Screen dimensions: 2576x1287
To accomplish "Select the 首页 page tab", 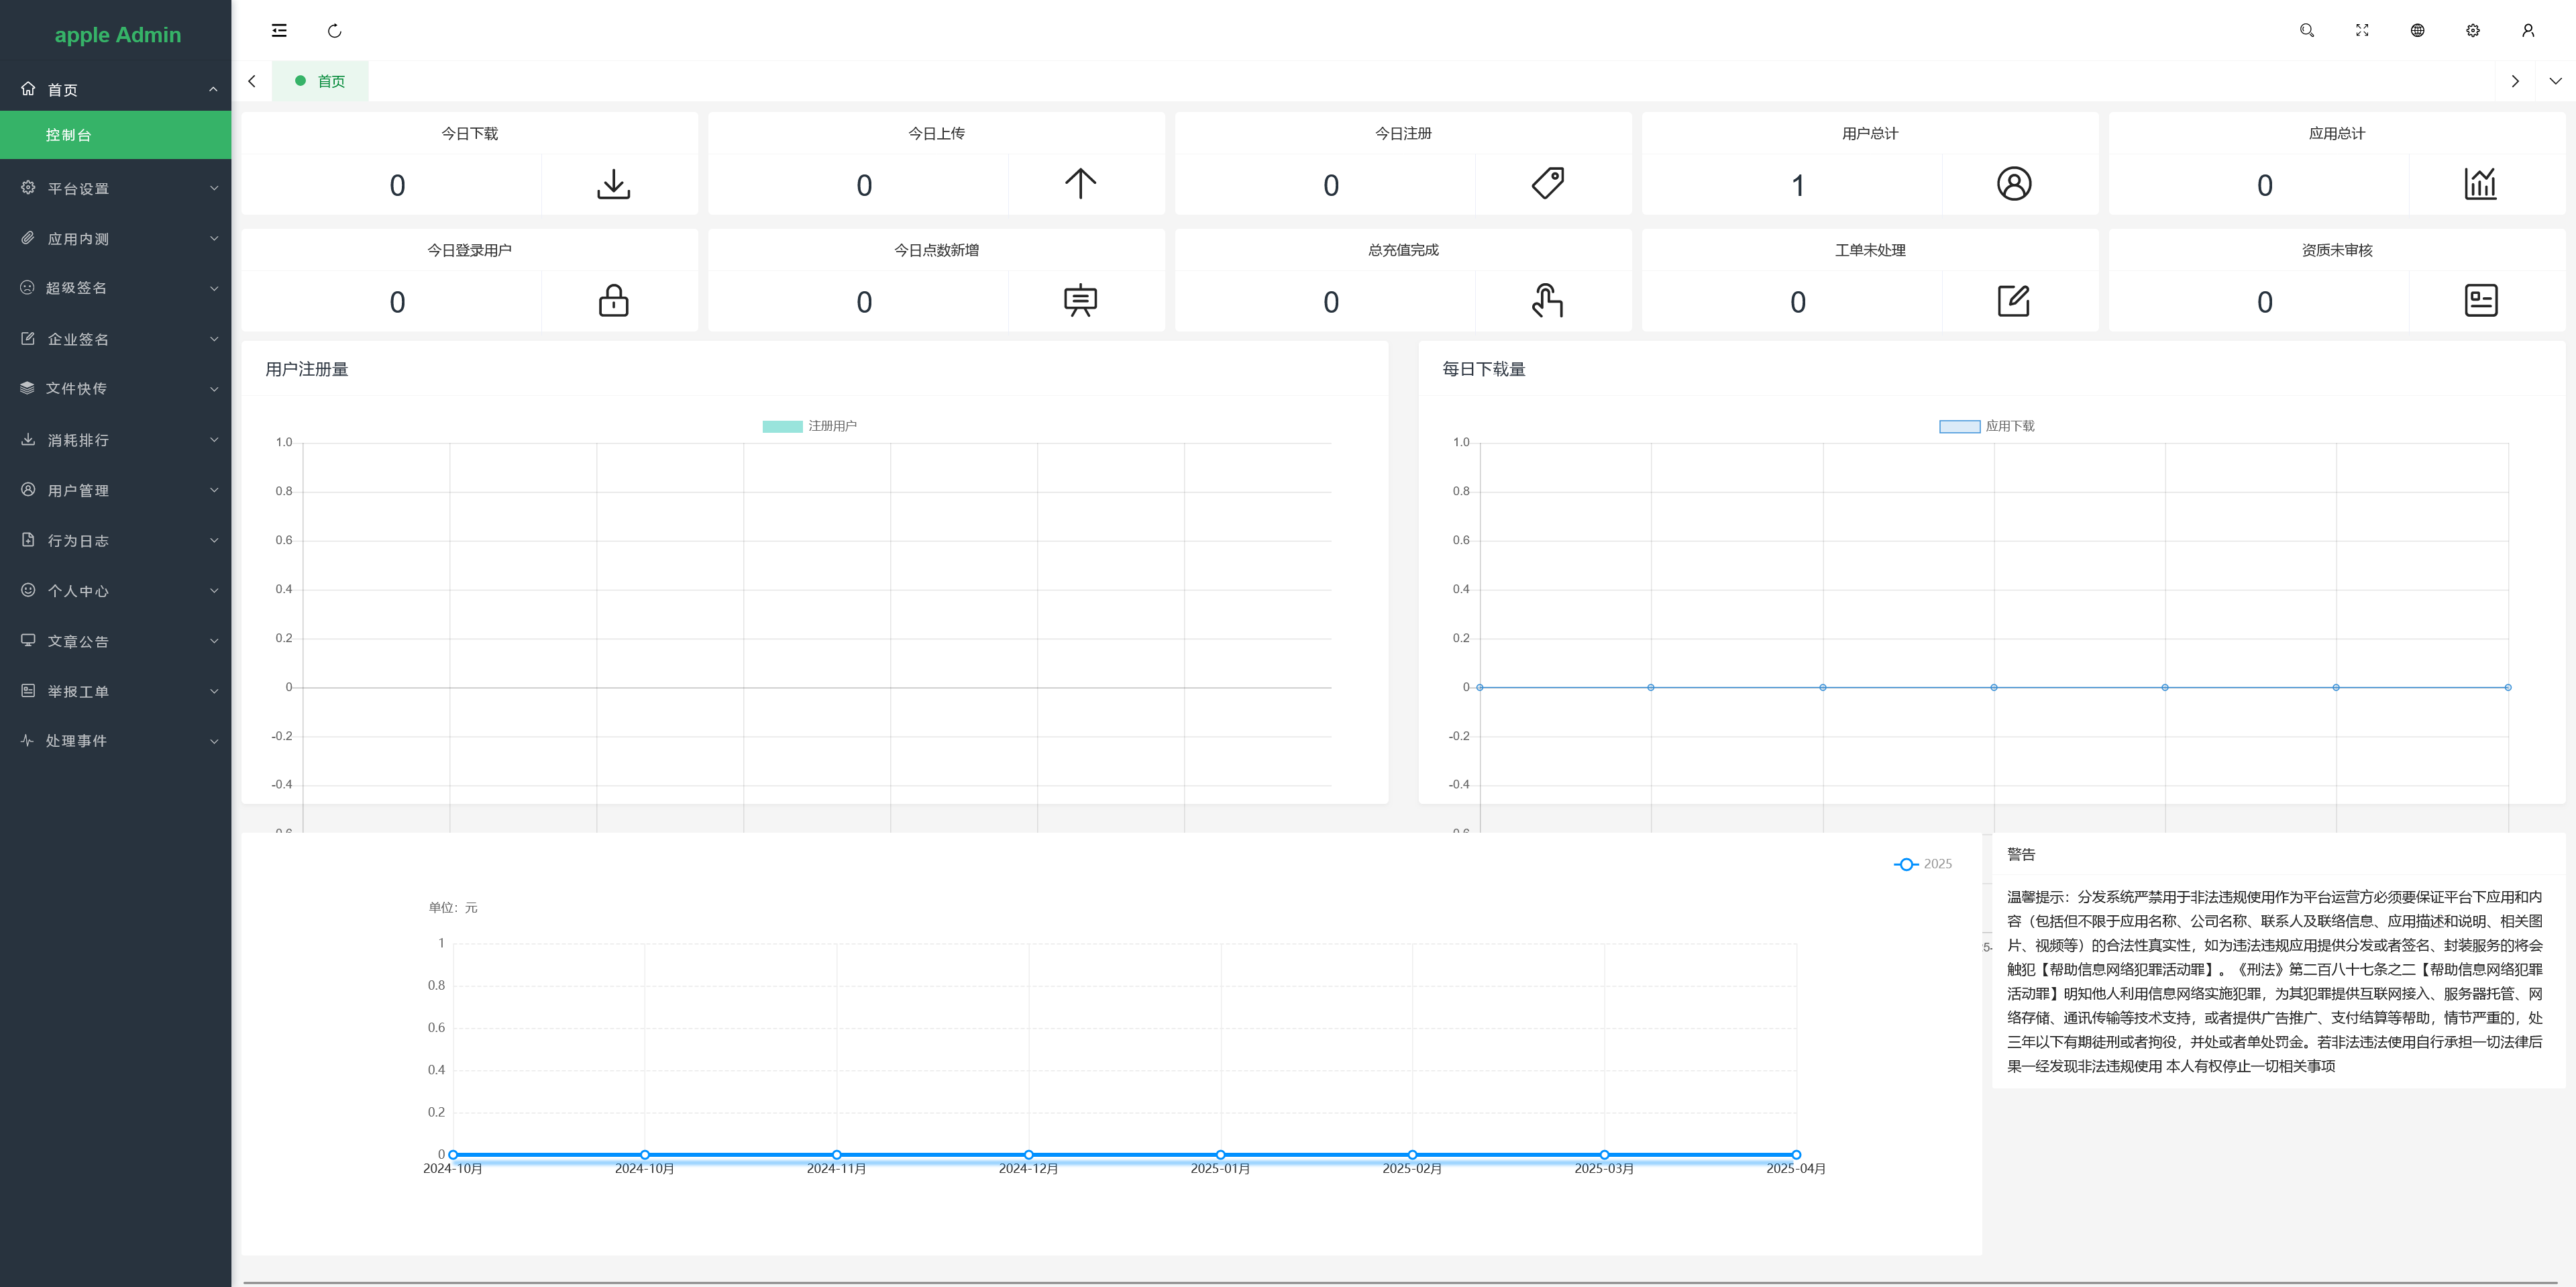I will pos(320,81).
